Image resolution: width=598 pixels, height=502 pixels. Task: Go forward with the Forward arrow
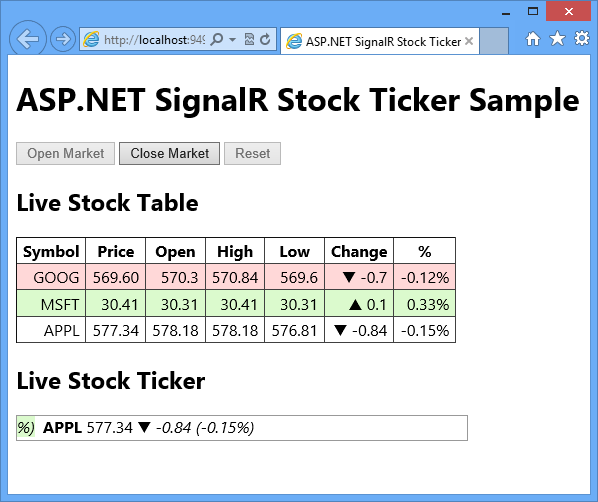tap(63, 39)
